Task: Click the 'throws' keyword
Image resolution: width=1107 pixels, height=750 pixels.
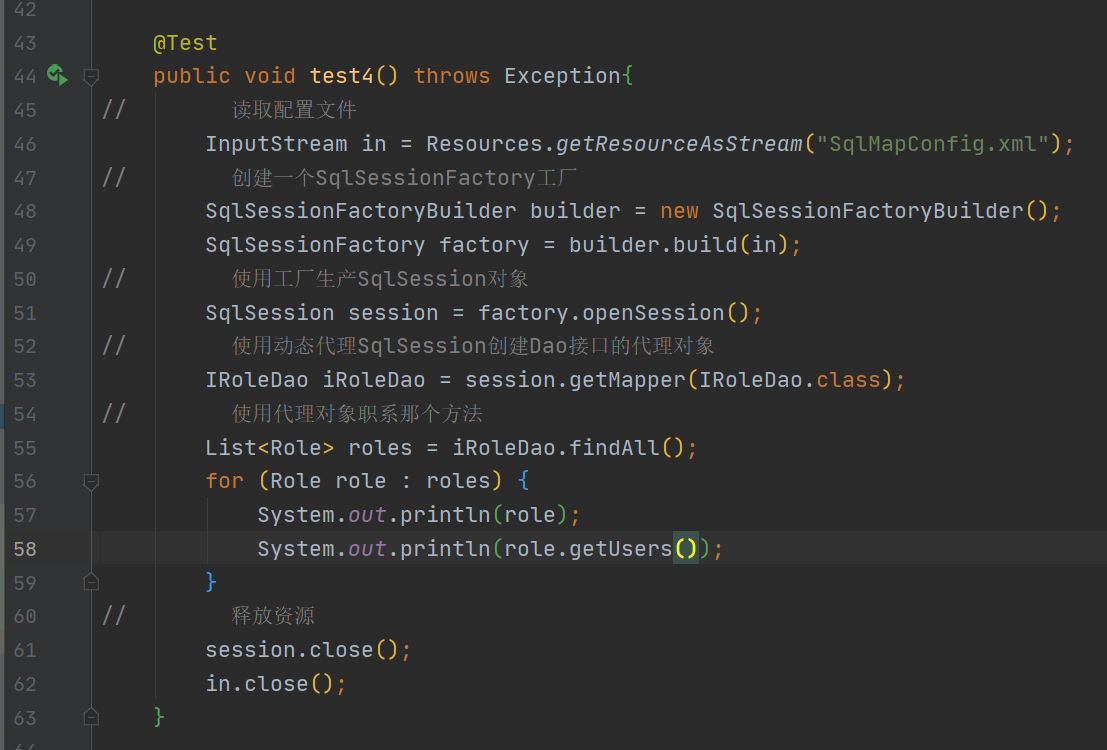Action: click(452, 76)
